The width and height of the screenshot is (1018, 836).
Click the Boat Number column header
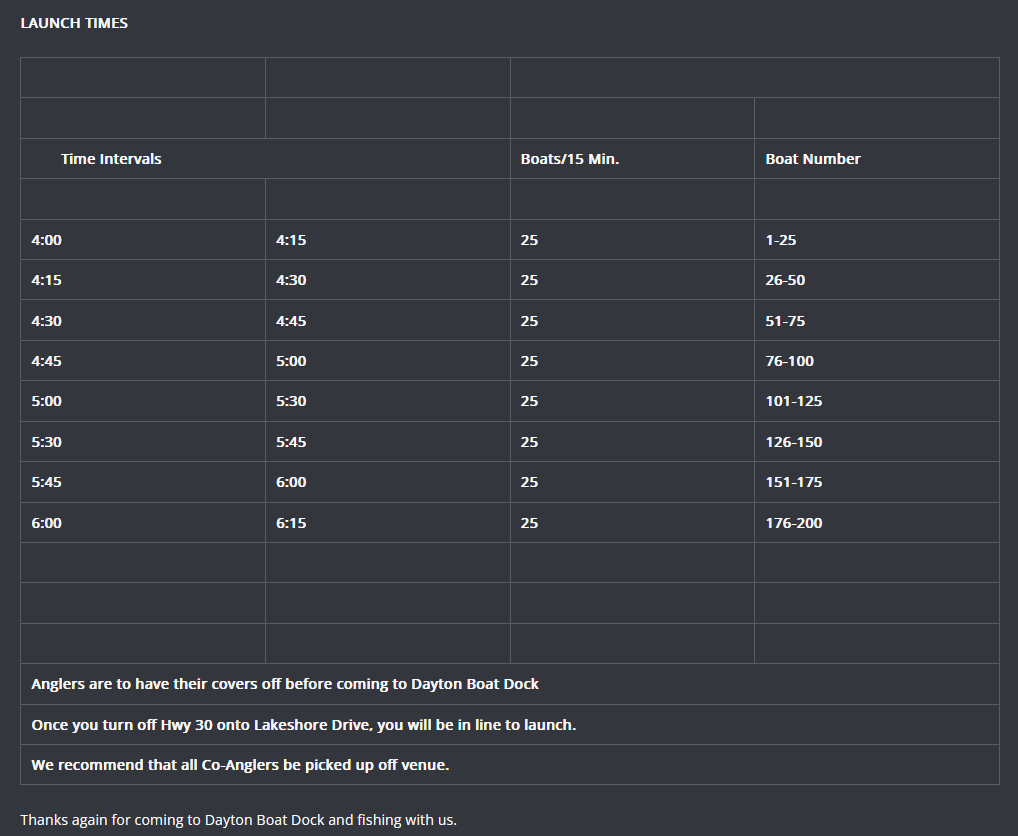click(813, 159)
